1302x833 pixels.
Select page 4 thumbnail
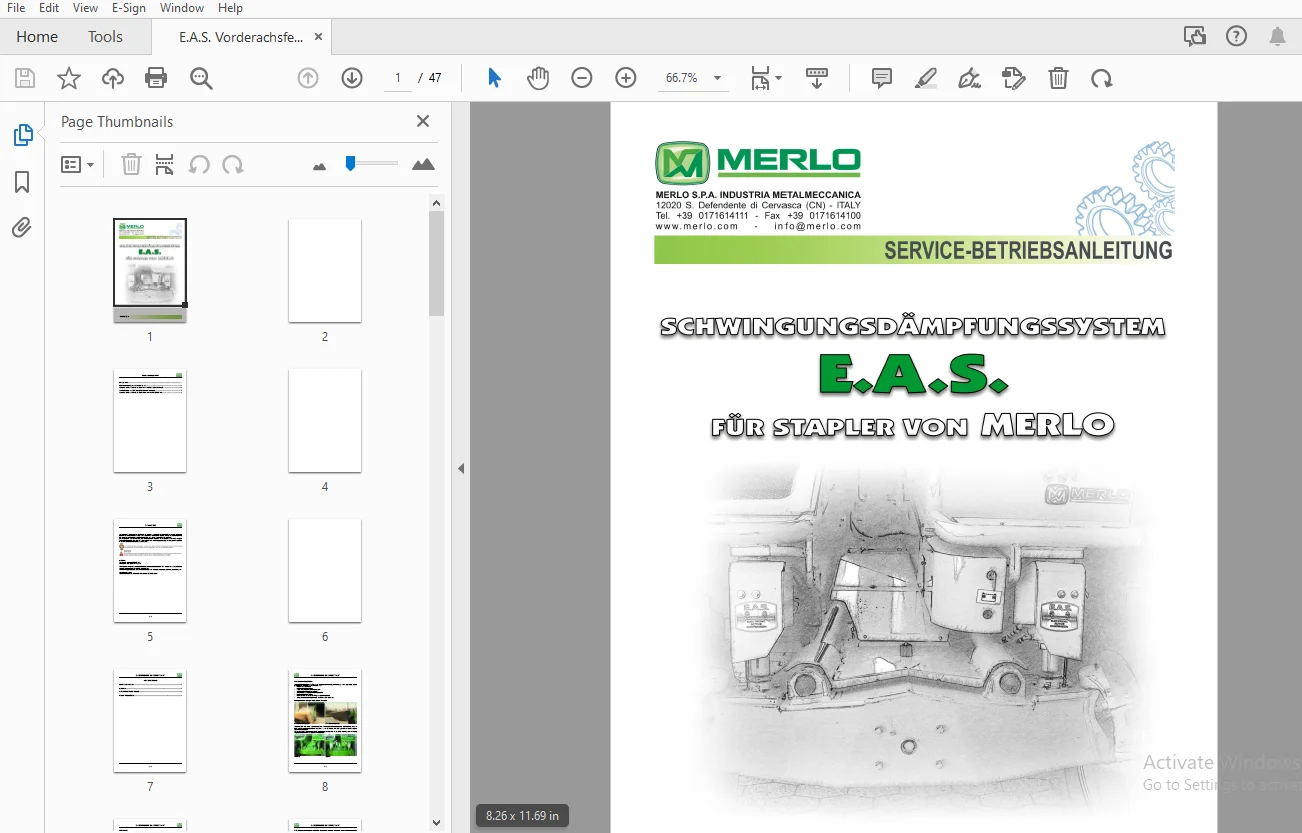(325, 420)
